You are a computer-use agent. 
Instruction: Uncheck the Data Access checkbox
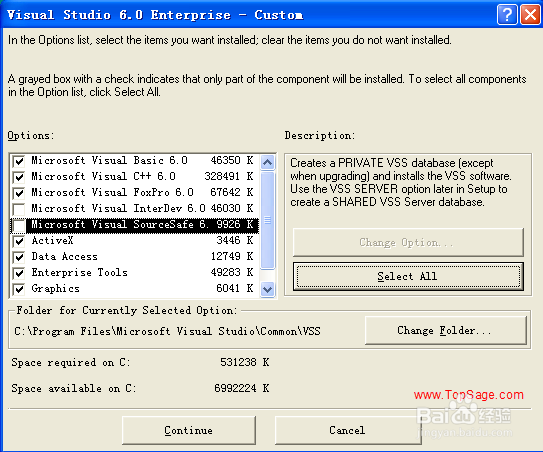click(x=19, y=257)
